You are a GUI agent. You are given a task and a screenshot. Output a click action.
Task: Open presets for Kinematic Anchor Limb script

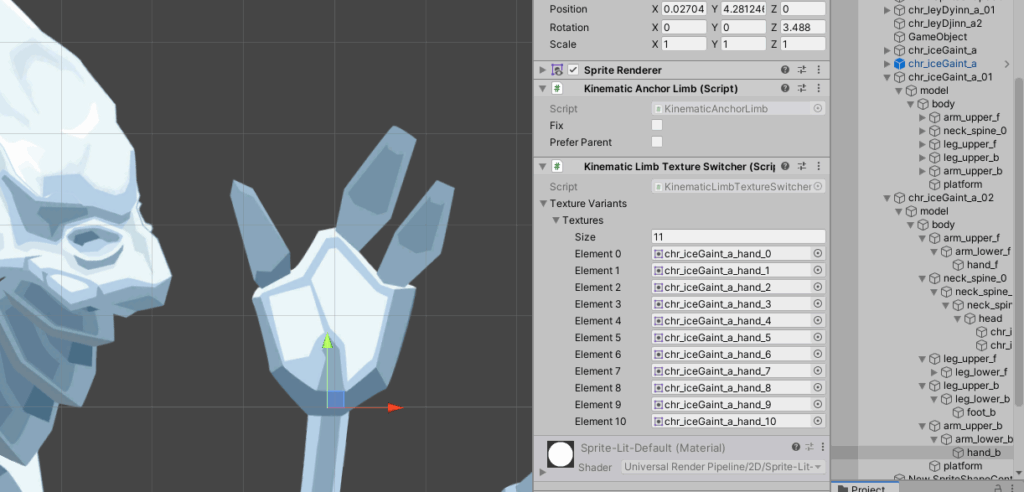(802, 88)
